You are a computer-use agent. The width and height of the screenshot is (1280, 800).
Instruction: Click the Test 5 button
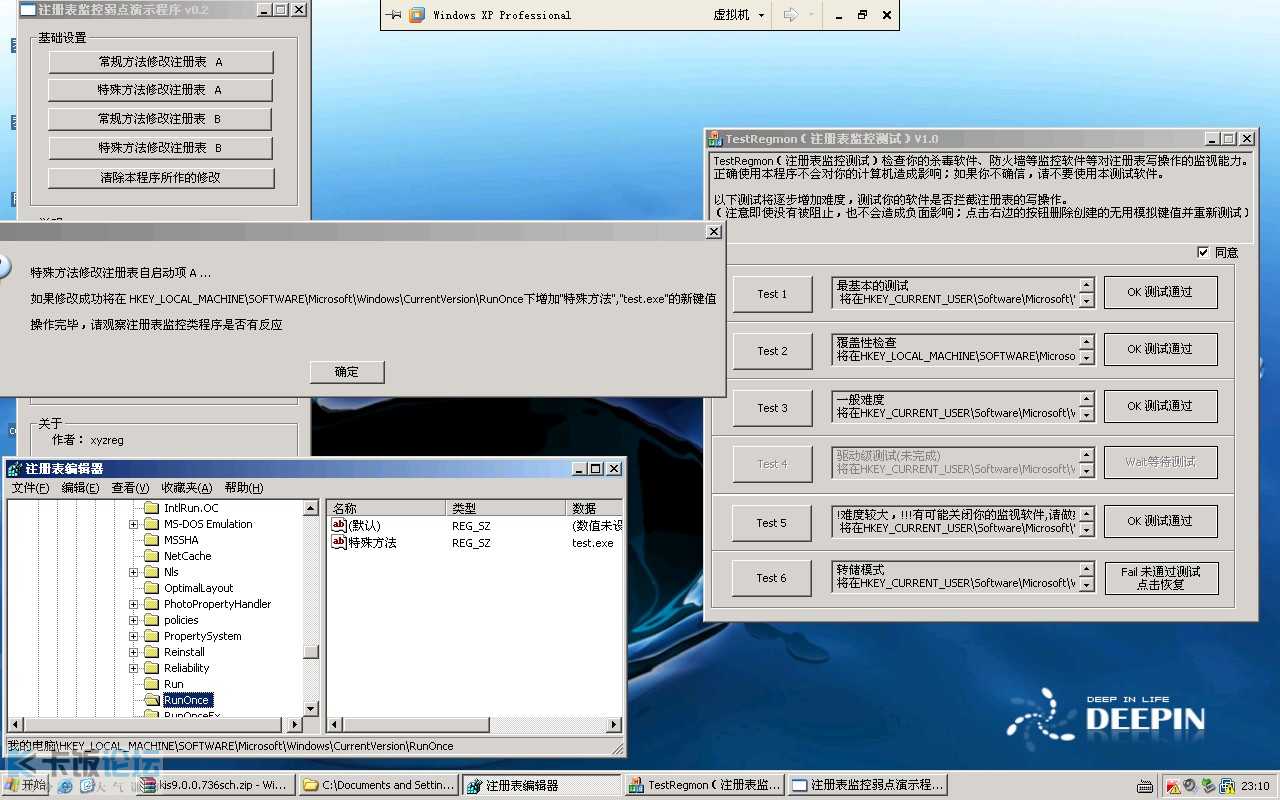[x=772, y=523]
